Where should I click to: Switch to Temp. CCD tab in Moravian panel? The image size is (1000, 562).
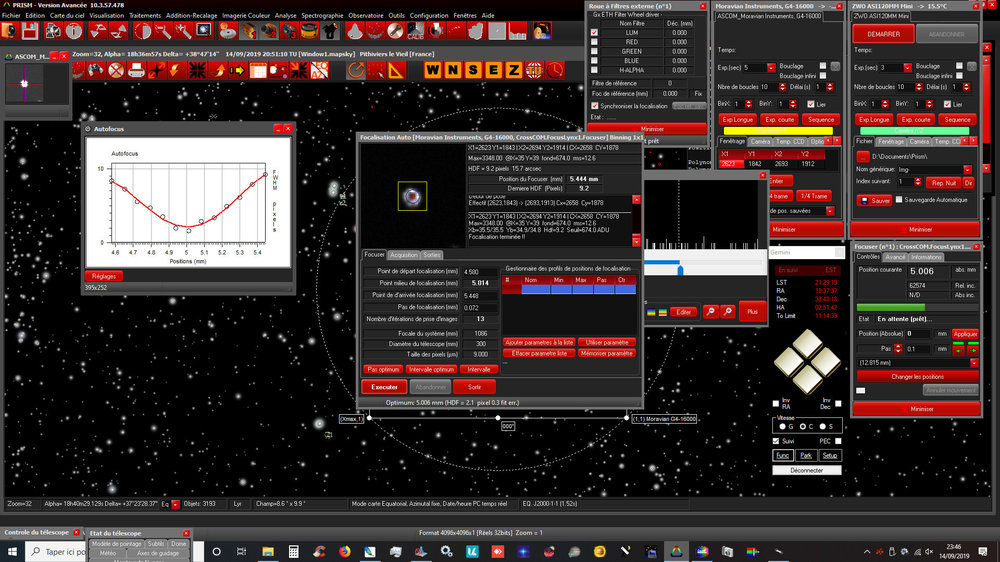[791, 141]
